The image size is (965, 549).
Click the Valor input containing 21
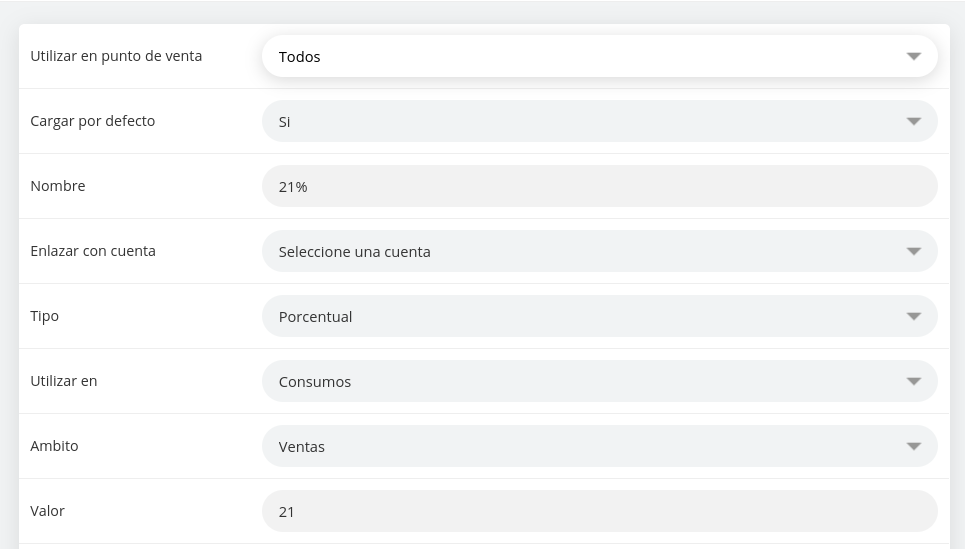pyautogui.click(x=599, y=512)
